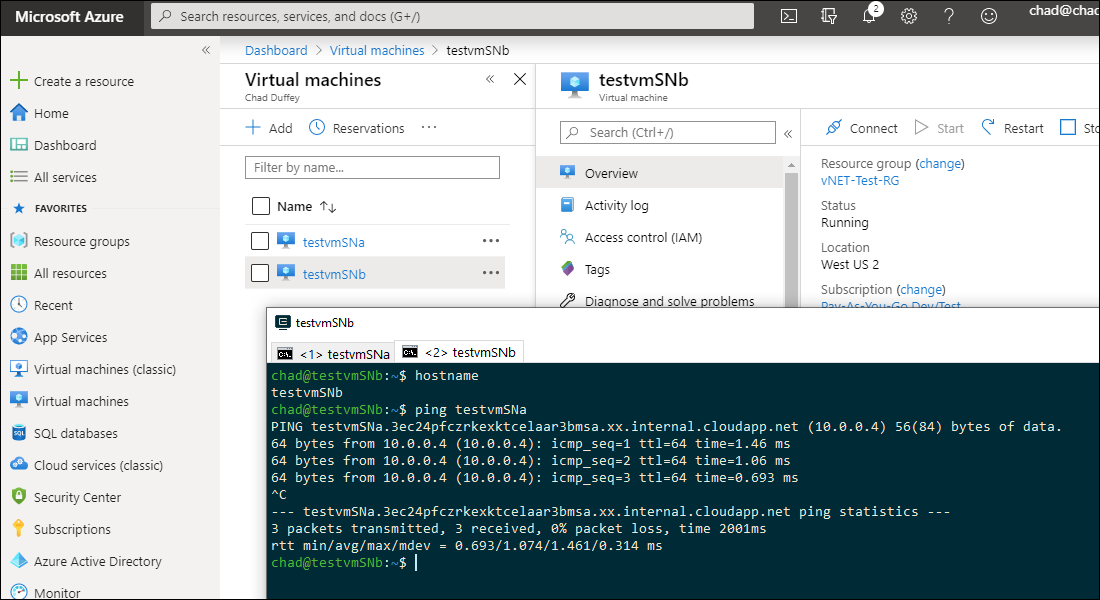
Task: Collapse the Virtual machines blade
Action: [490, 79]
